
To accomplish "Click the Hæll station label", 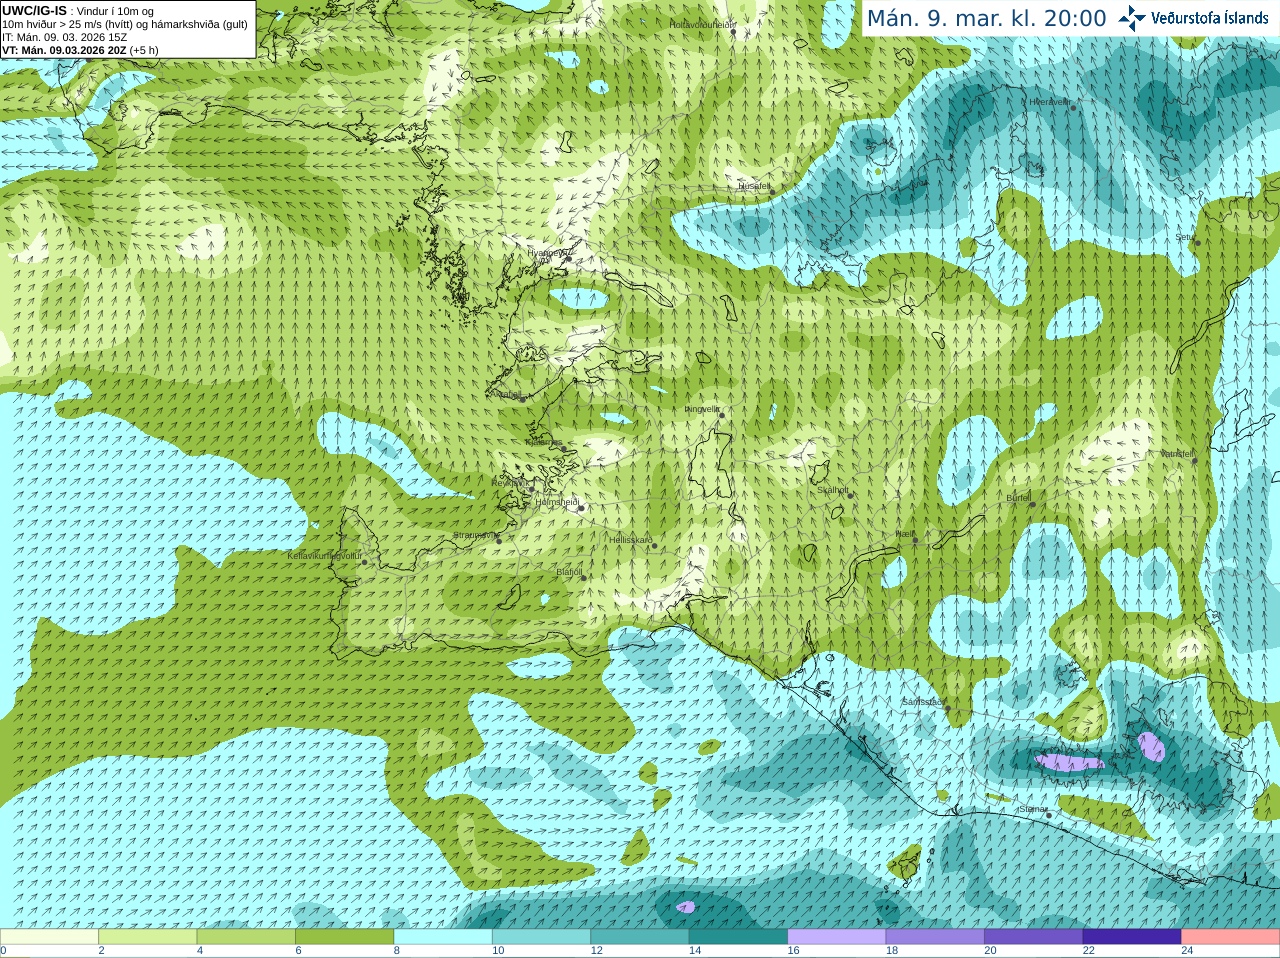I will click(906, 534).
